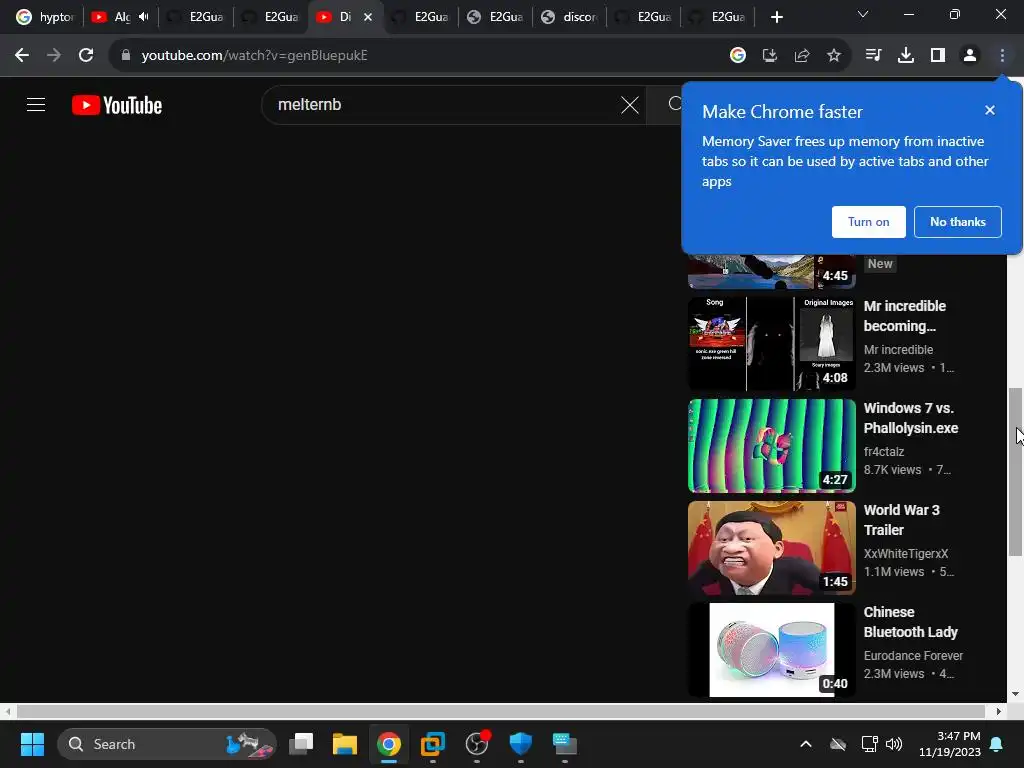
Task: Open the volume control in tray
Action: pyautogui.click(x=894, y=744)
